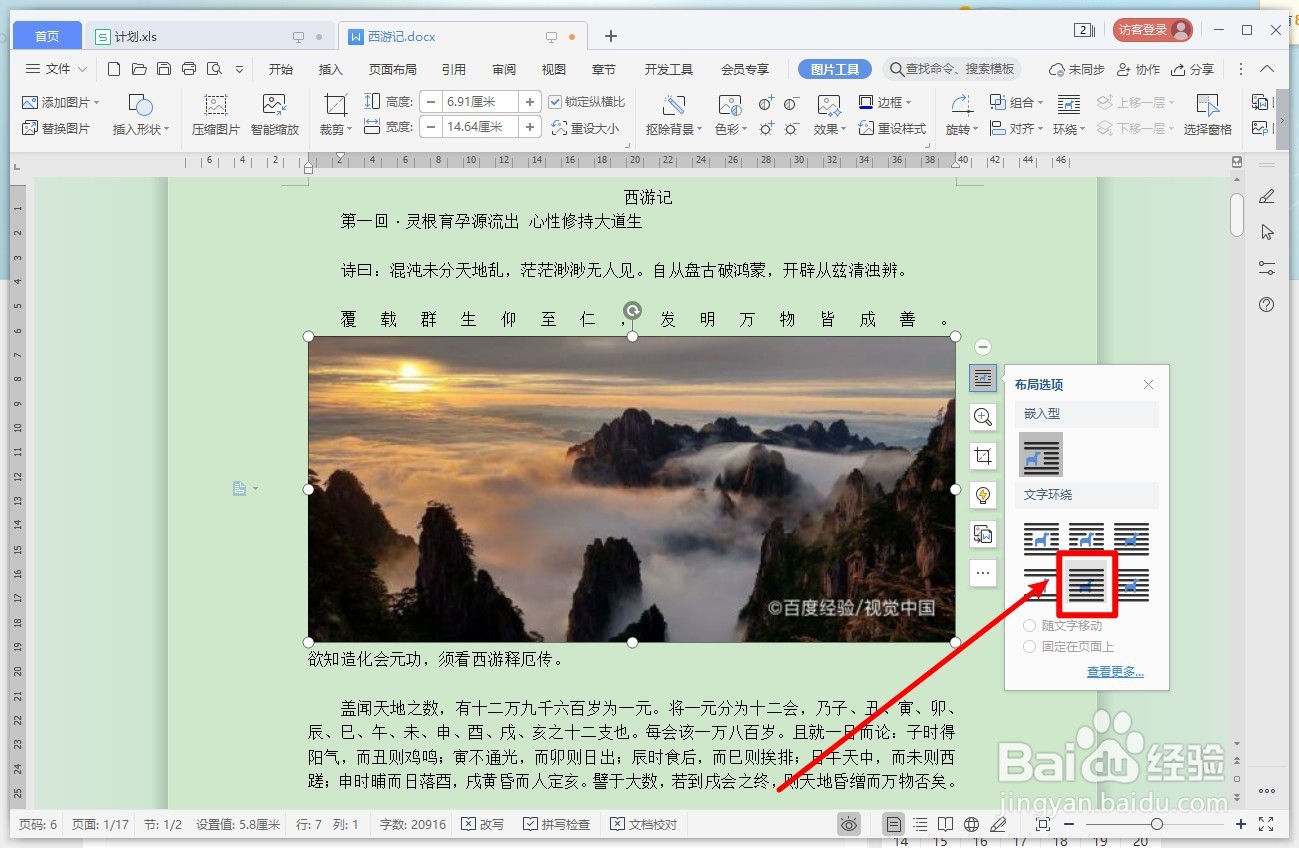Click the 访客登录 guest login button
Screen dimensions: 1299x848
(x=1153, y=30)
